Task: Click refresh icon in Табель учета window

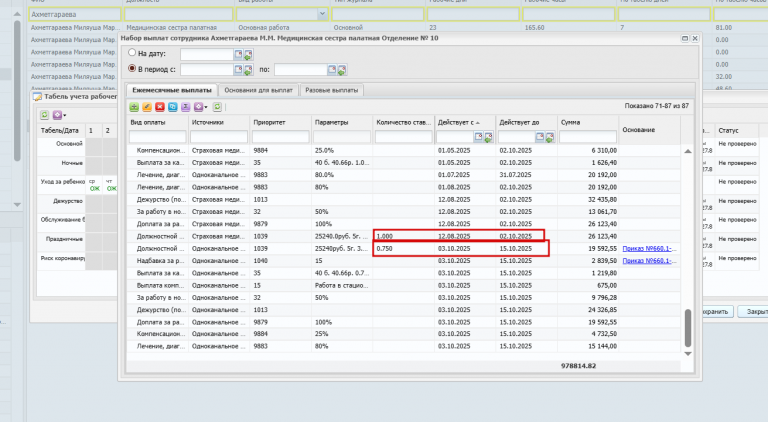Action: click(x=44, y=115)
